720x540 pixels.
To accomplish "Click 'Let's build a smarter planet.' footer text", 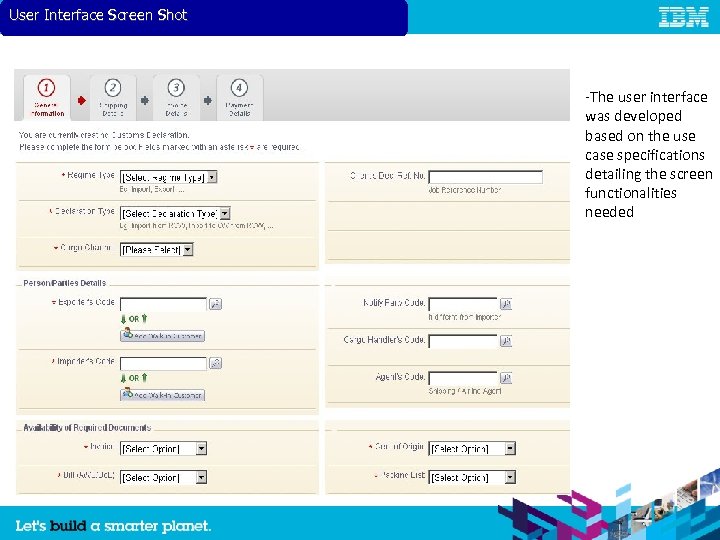I will [x=113, y=526].
